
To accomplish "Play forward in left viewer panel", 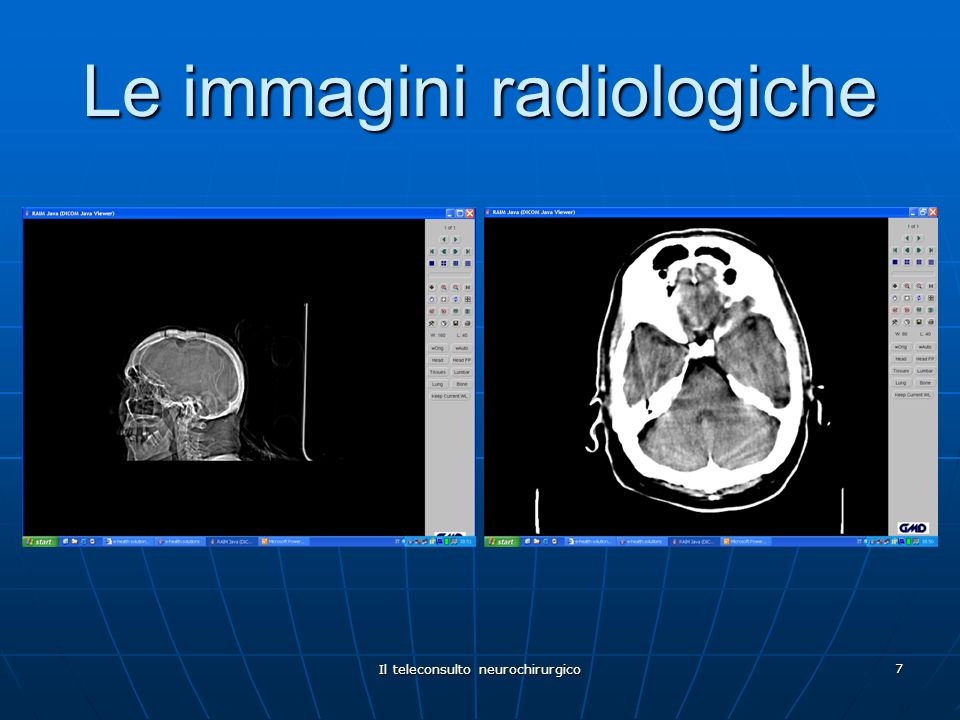I will [x=456, y=251].
